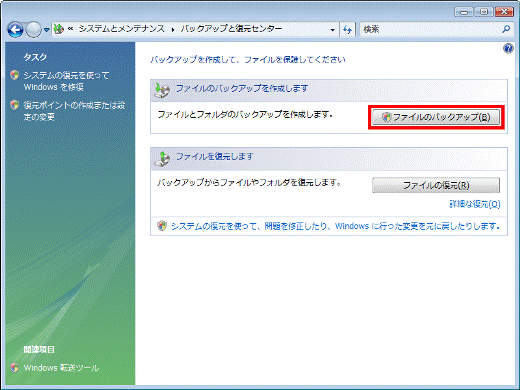Image resolution: width=520 pixels, height=390 pixels.
Task: Open the recent pages dropdown arrow
Action: (x=47, y=30)
